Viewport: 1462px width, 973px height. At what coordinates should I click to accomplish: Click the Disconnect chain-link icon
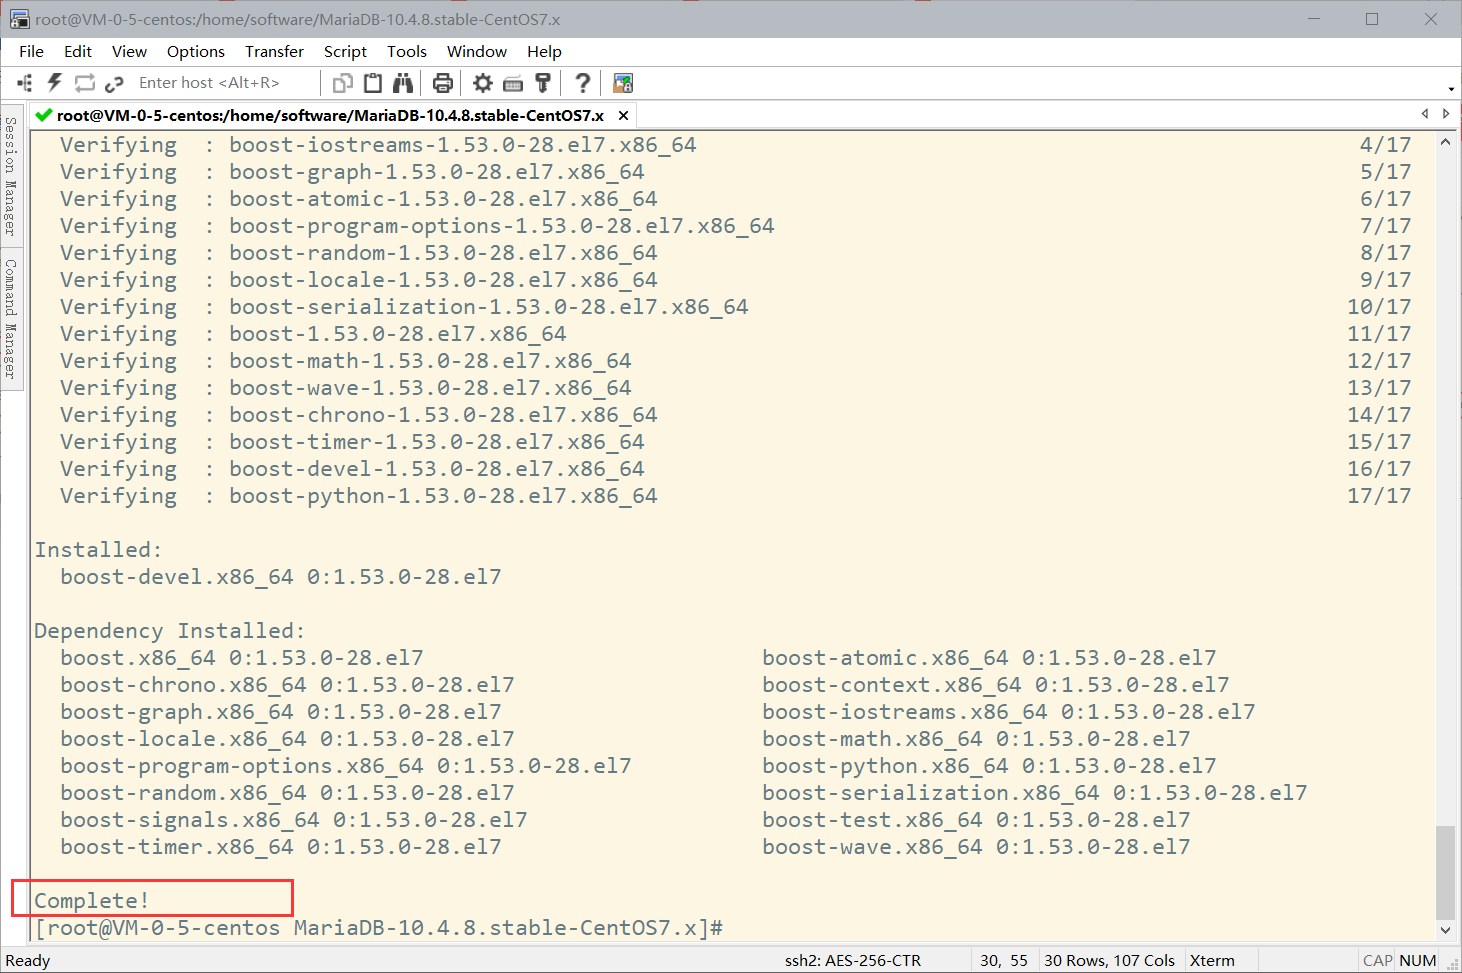pyautogui.click(x=114, y=83)
